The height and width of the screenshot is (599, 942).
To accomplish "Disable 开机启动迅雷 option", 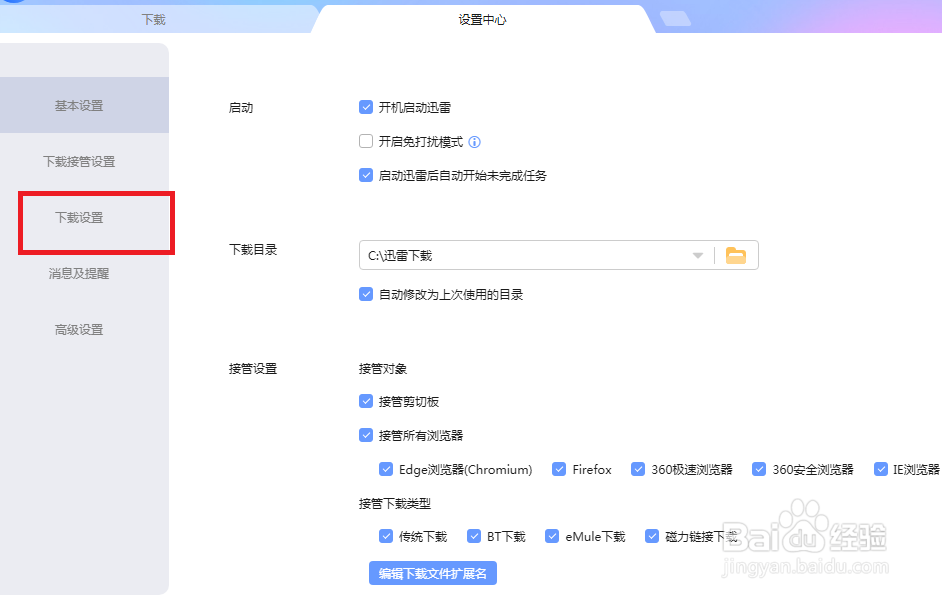I will pos(366,107).
